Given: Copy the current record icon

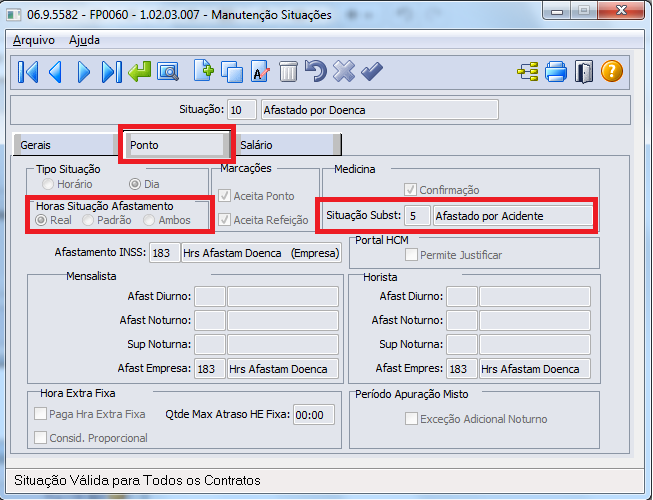Looking at the screenshot, I should point(232,72).
